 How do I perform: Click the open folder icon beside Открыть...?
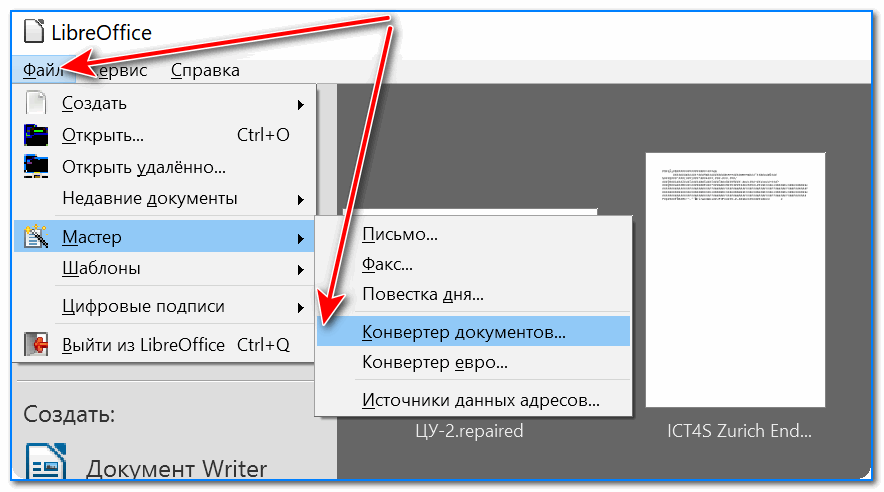[36, 135]
